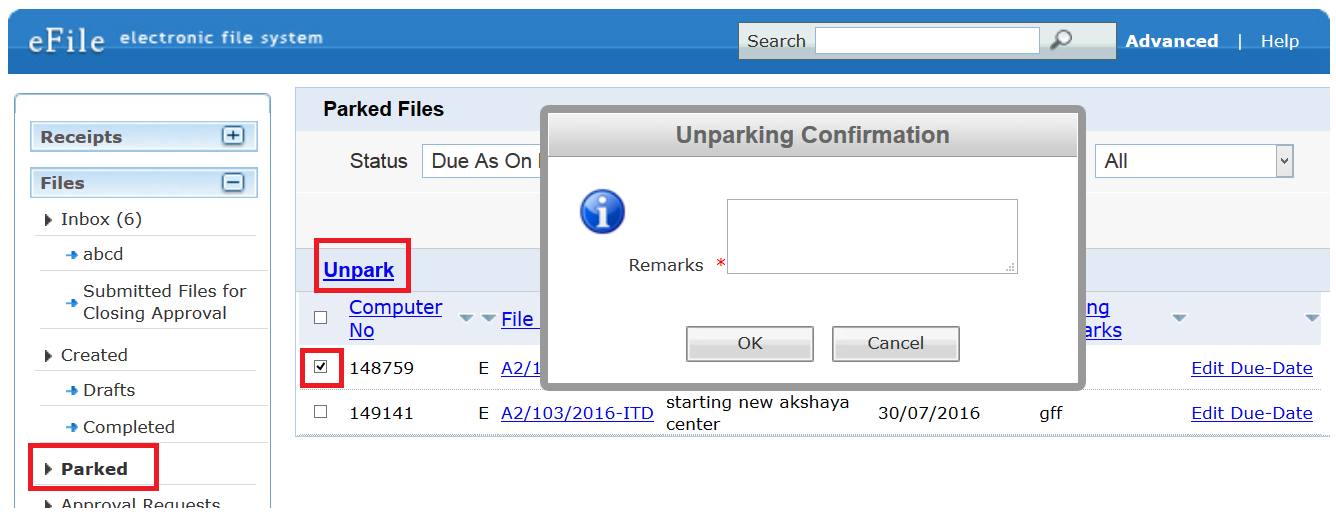This screenshot has width=1336, height=528.
Task: Click arrow icon beside abcd folder
Action: tap(72, 255)
